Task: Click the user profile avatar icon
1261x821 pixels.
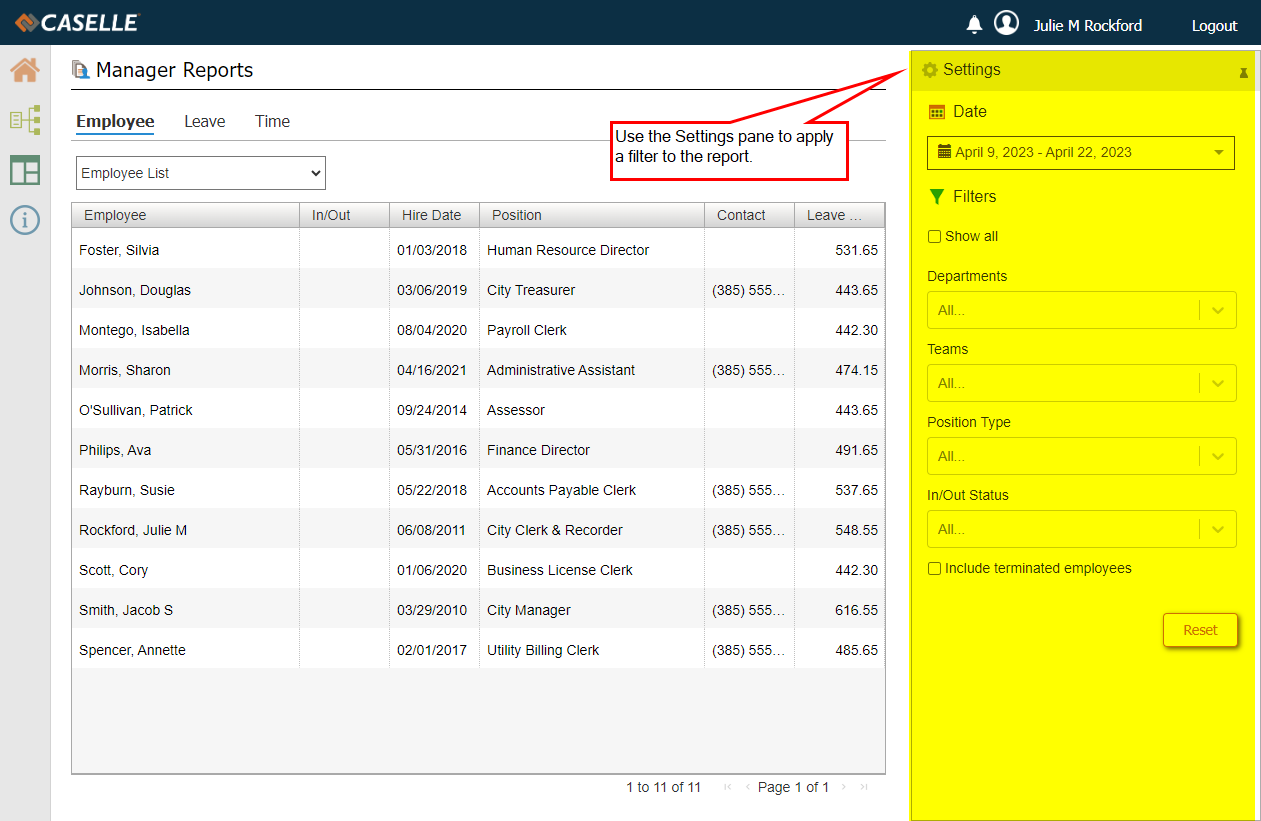Action: click(x=1006, y=24)
